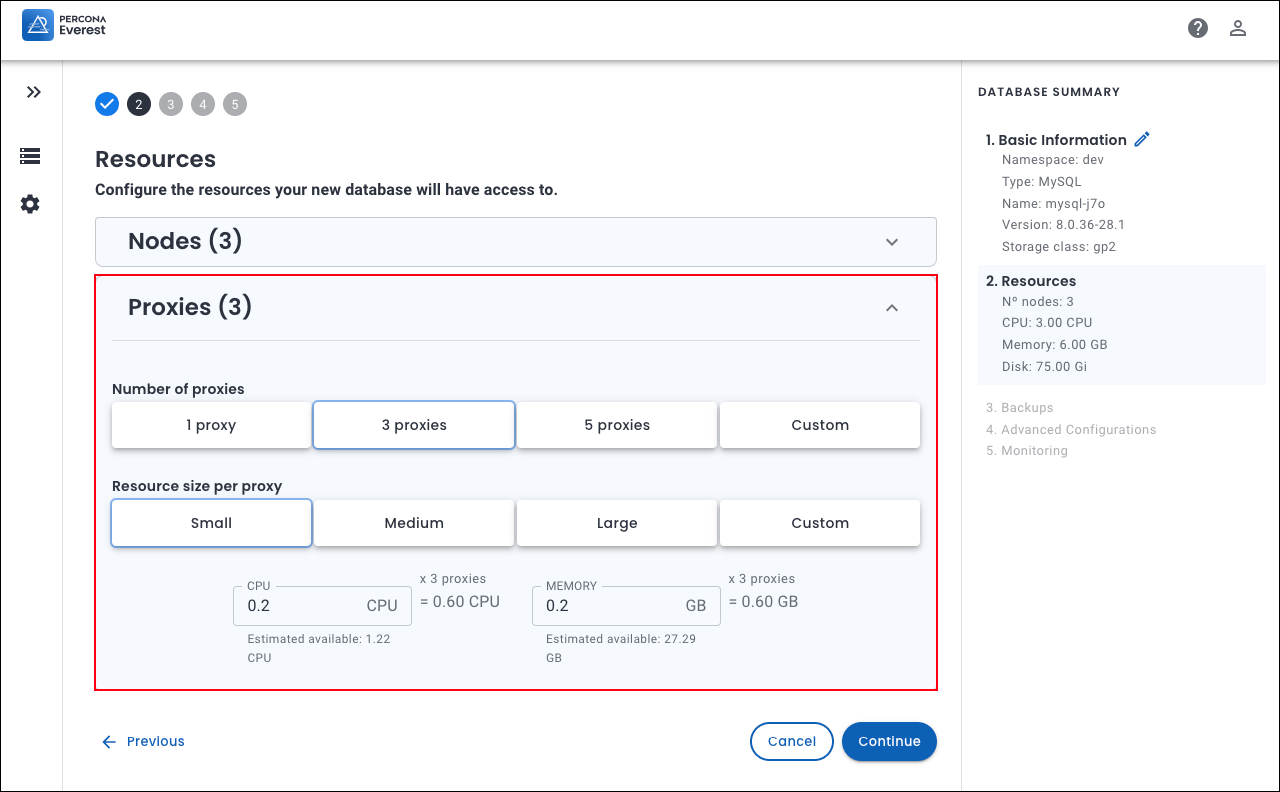Go to step 5 in stepper
The height and width of the screenshot is (792, 1280).
235,104
